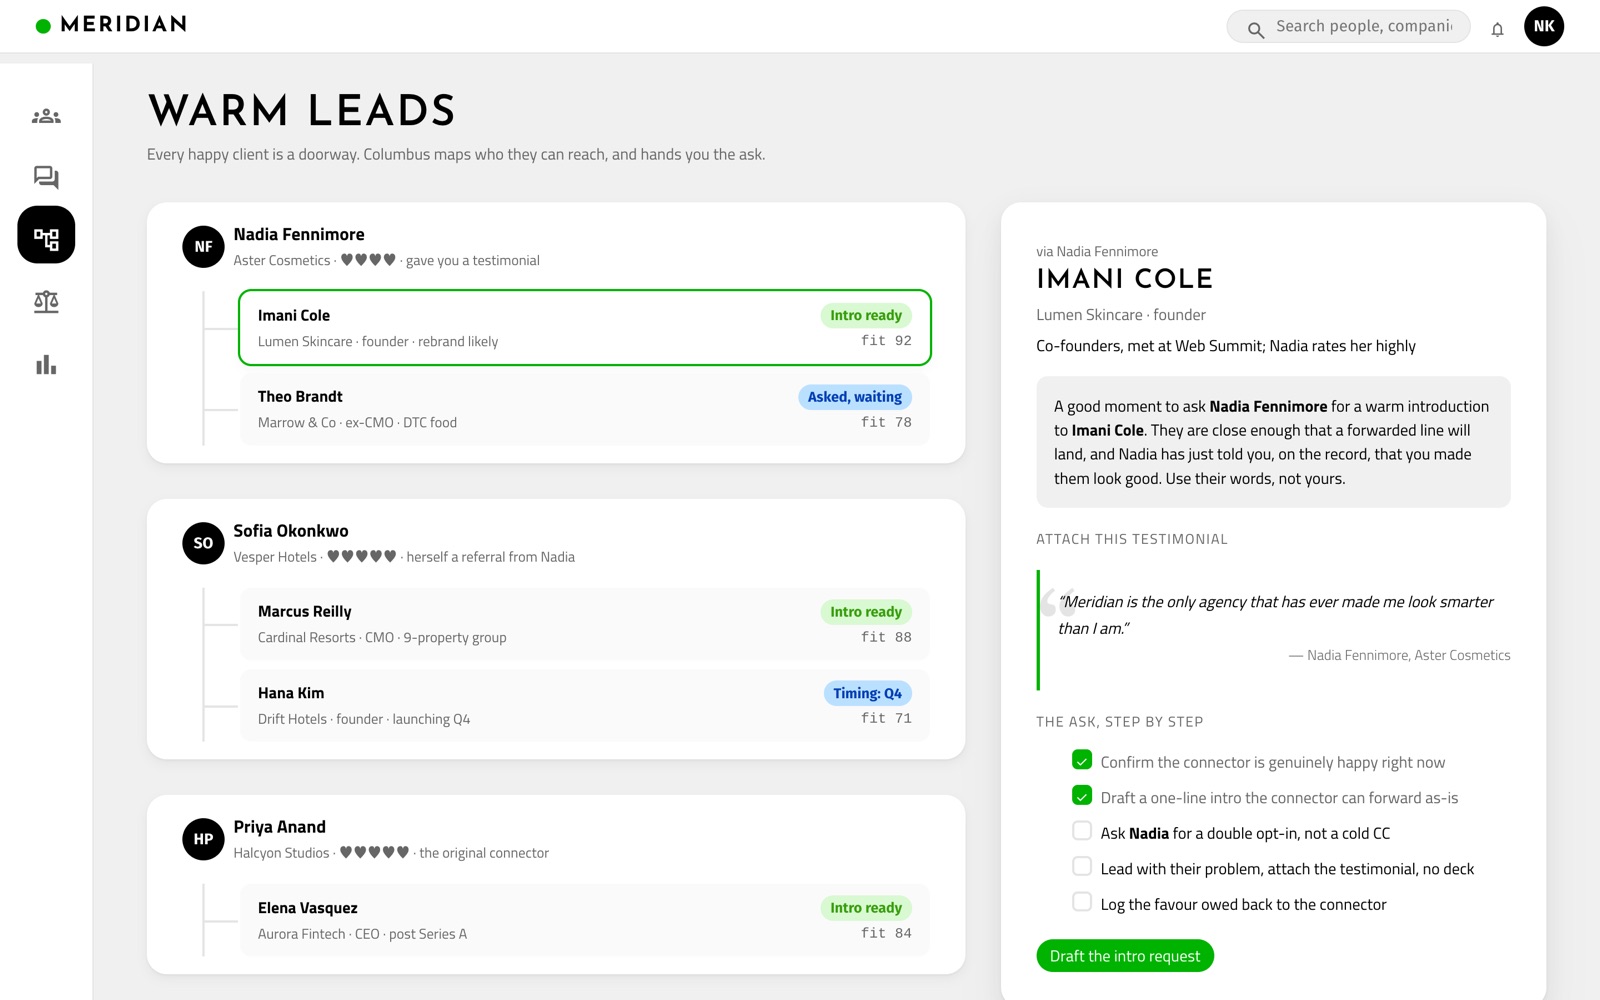Screen dimensions: 1600x1000
Task: Open the bar chart analytics icon
Action: tap(46, 365)
